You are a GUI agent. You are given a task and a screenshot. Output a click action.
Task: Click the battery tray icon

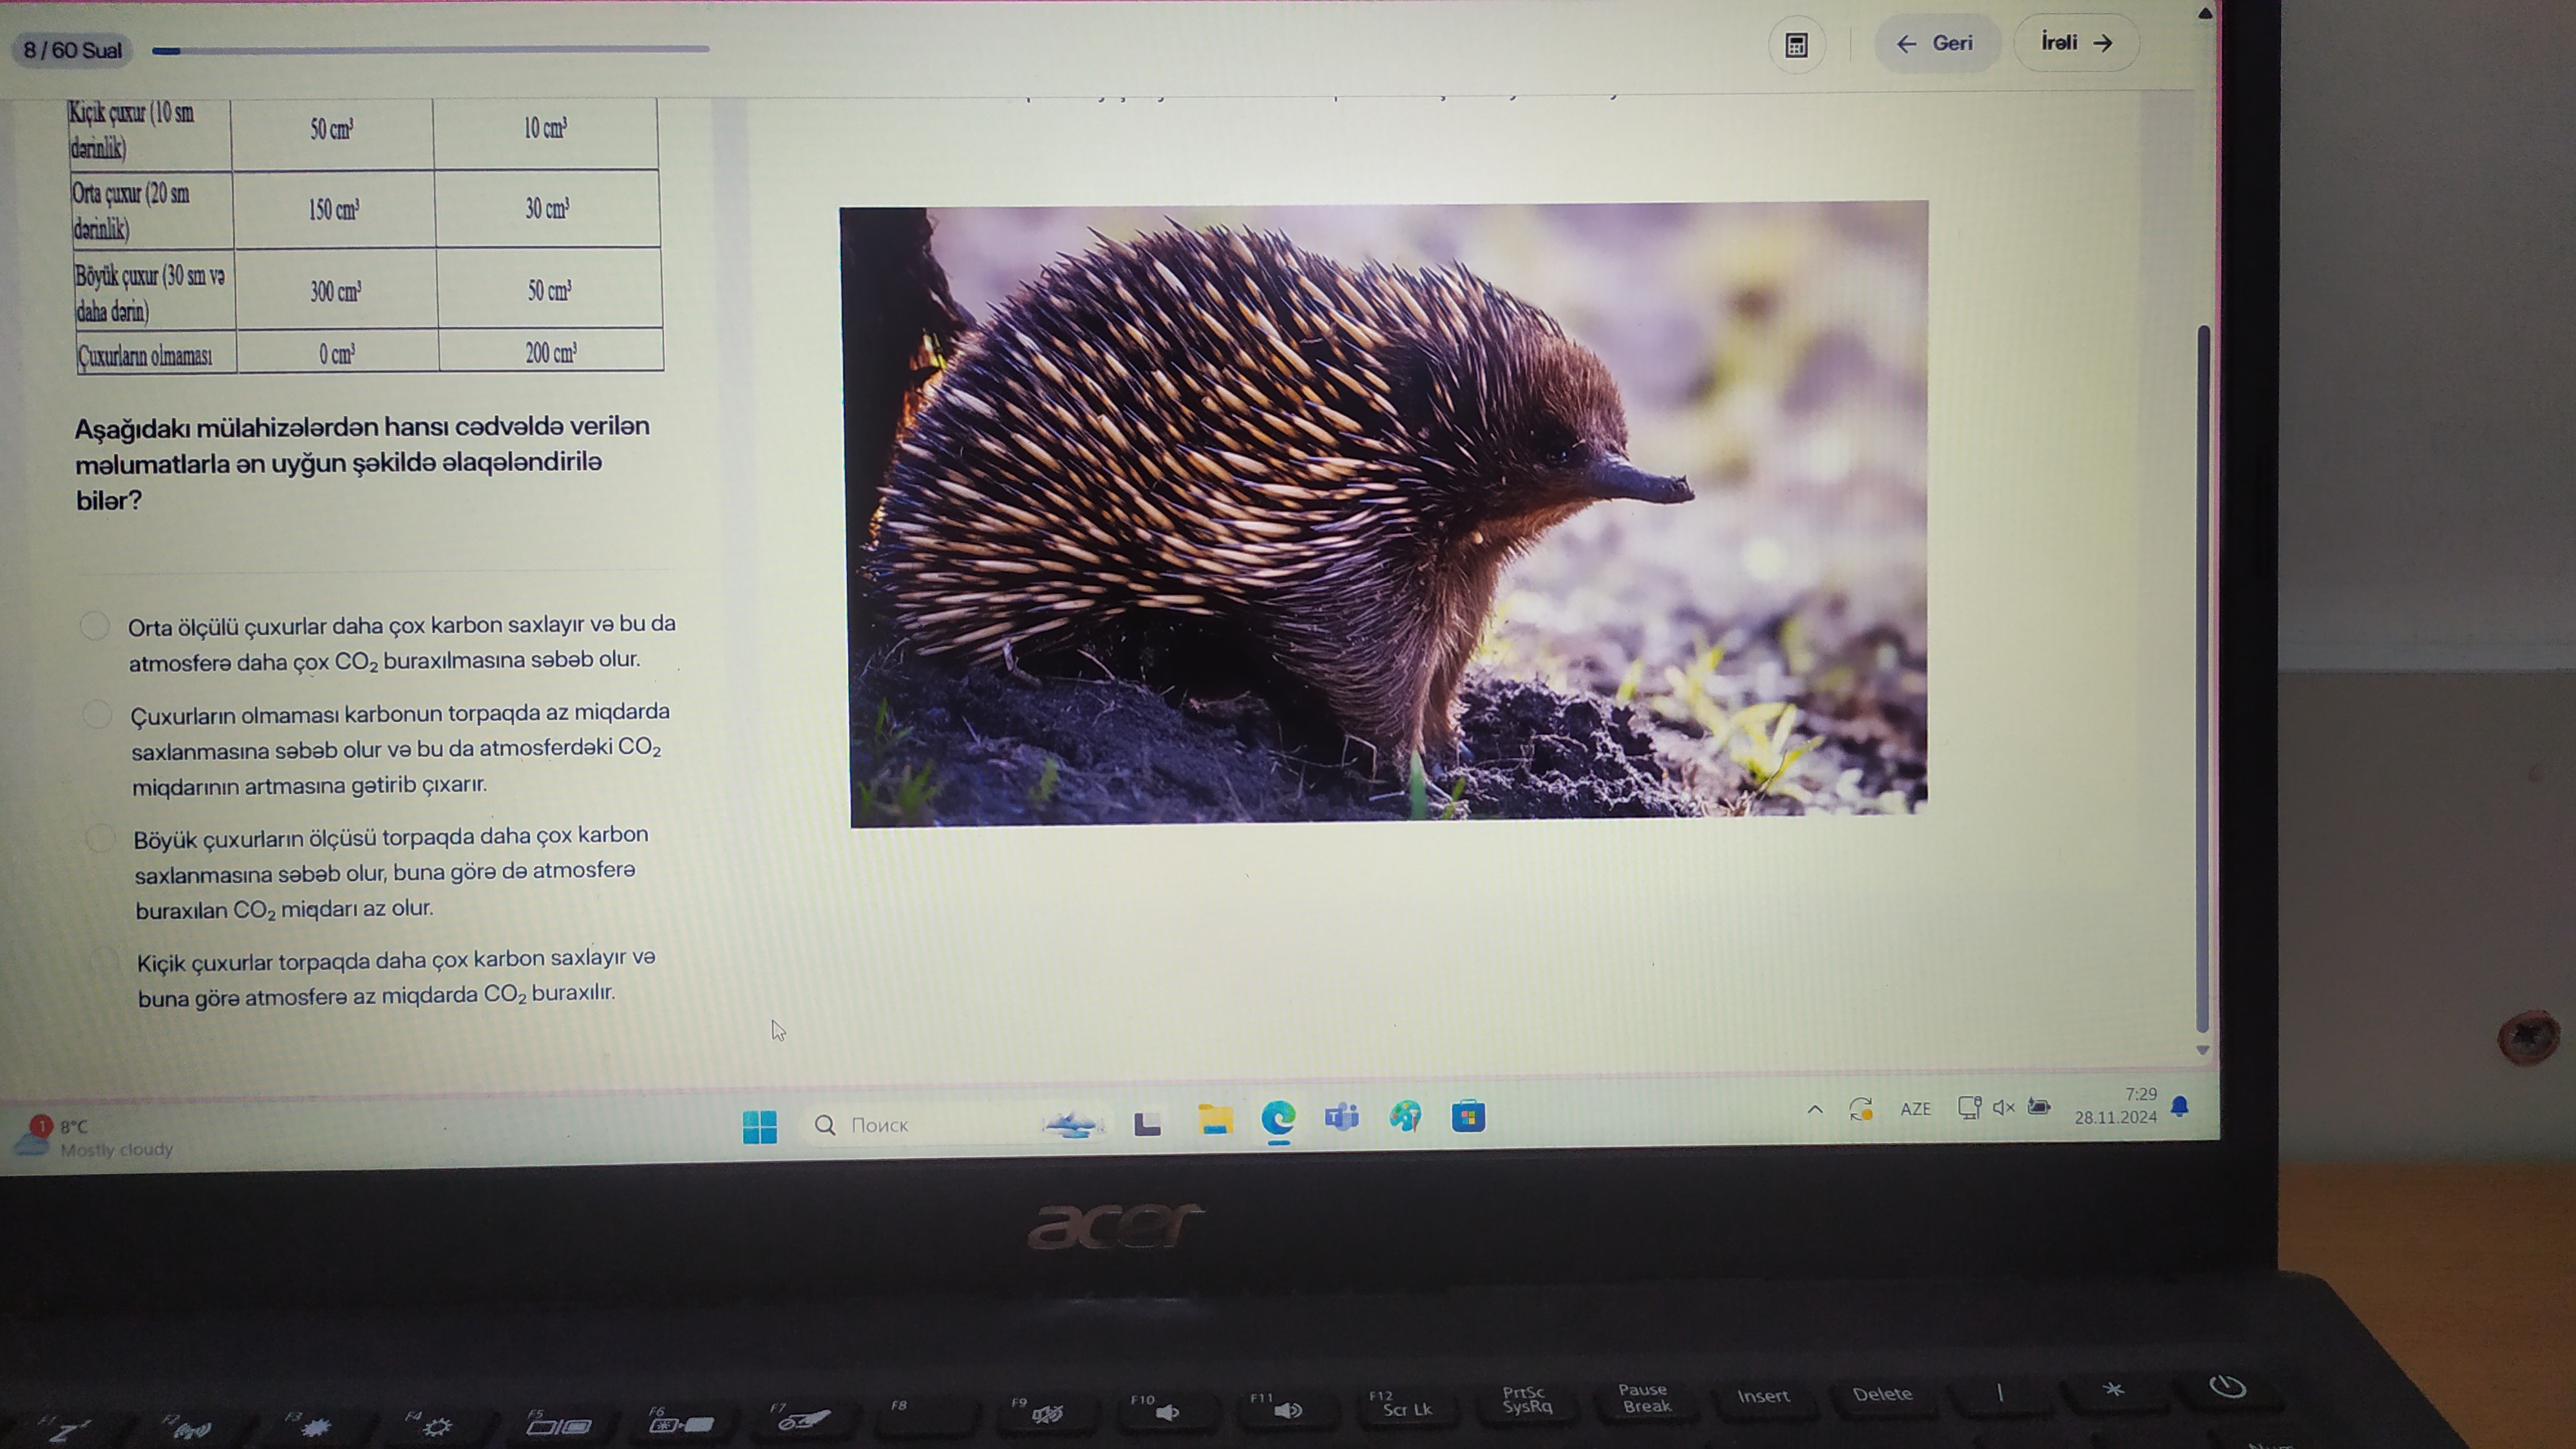2039,1106
